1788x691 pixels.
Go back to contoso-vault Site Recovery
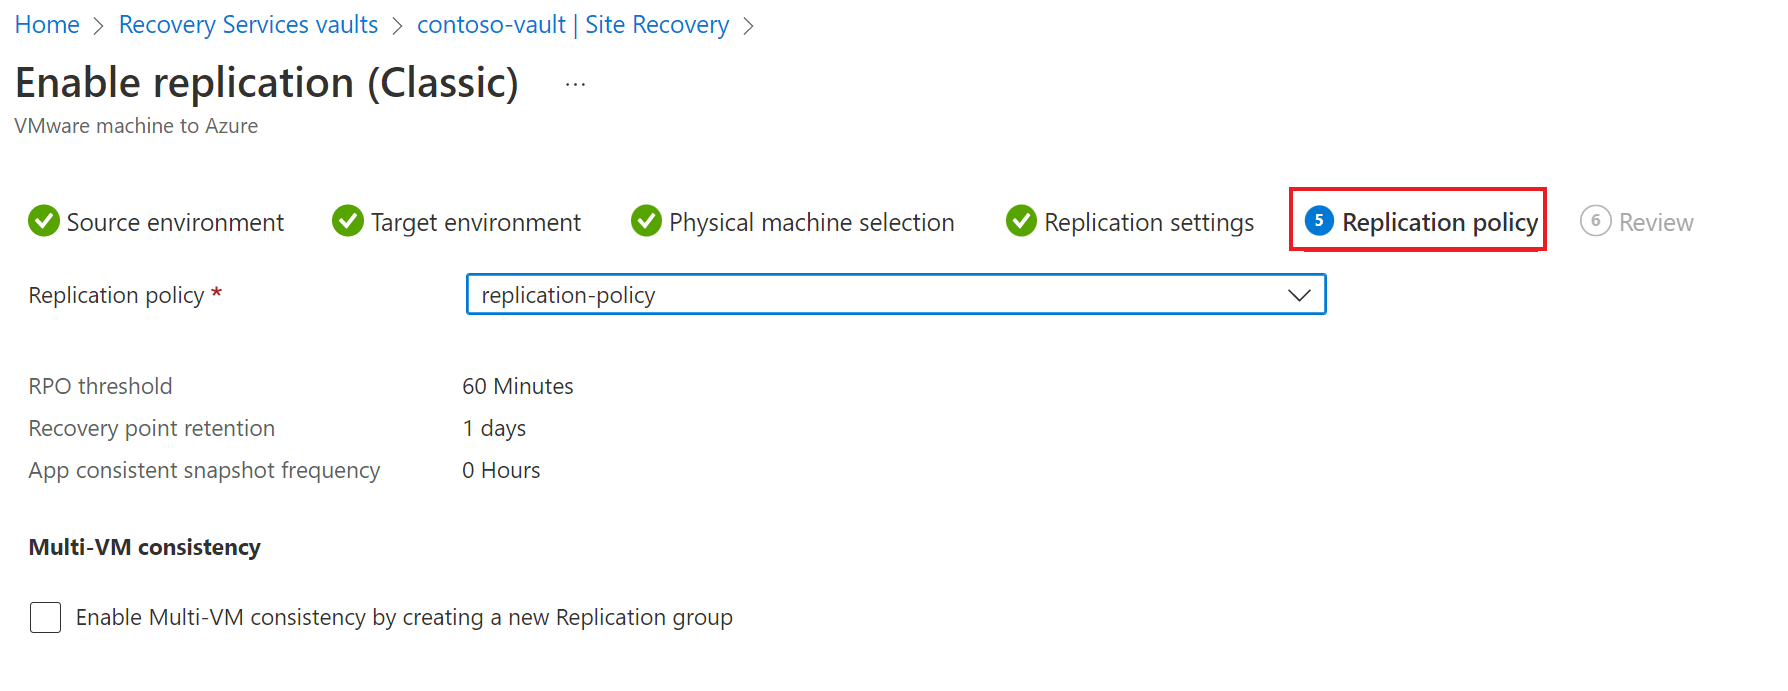click(572, 25)
